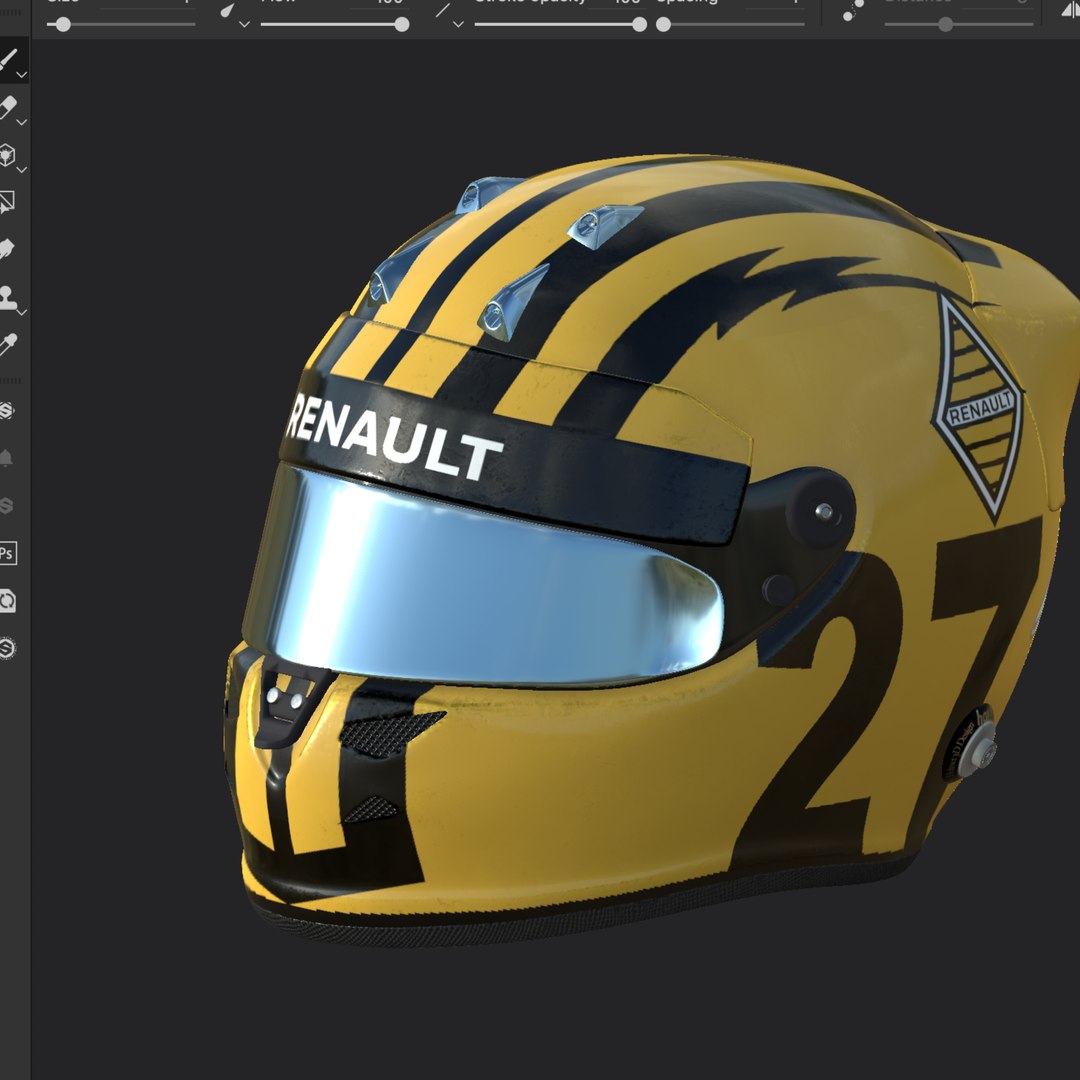The image size is (1080, 1080).
Task: Expand Projection tool variants chevron
Action: 22,169
